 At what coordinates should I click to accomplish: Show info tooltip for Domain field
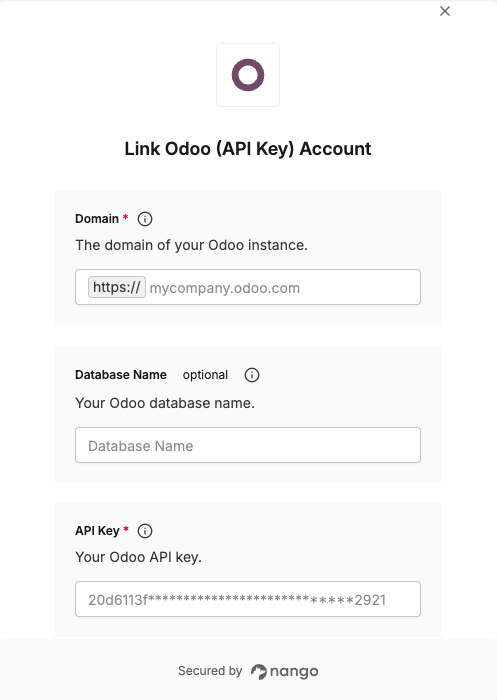(145, 219)
